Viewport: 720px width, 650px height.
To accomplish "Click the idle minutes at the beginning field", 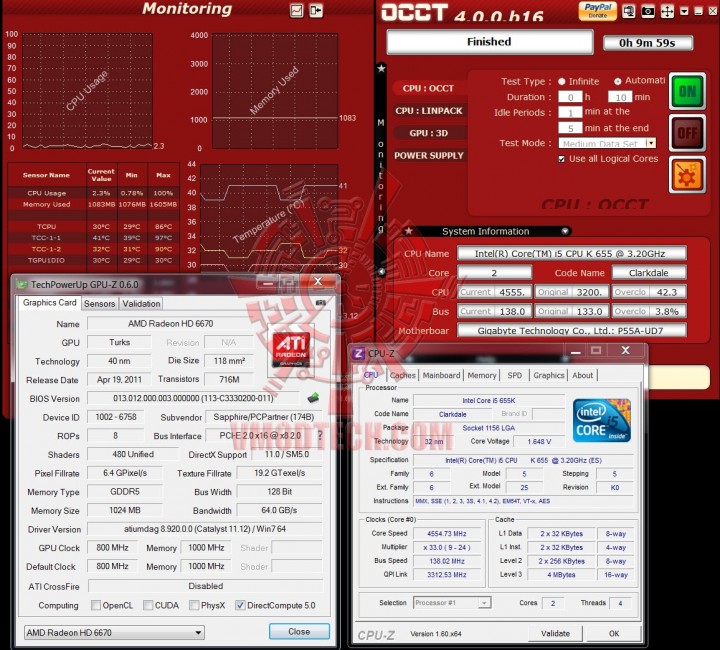I will (570, 112).
